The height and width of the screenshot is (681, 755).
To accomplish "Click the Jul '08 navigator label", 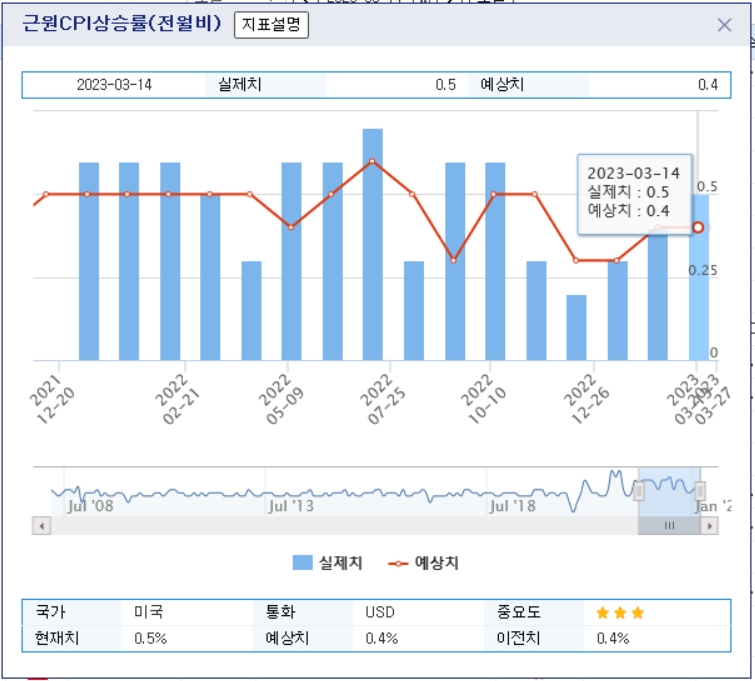I will (x=90, y=506).
